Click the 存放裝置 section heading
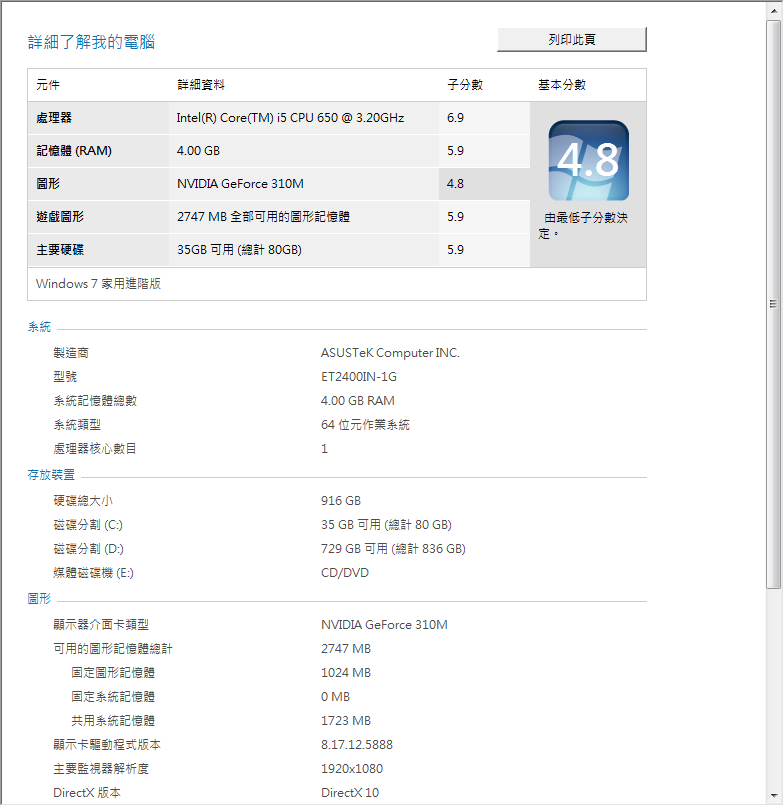Screen dimensions: 784x806 click(x=51, y=474)
